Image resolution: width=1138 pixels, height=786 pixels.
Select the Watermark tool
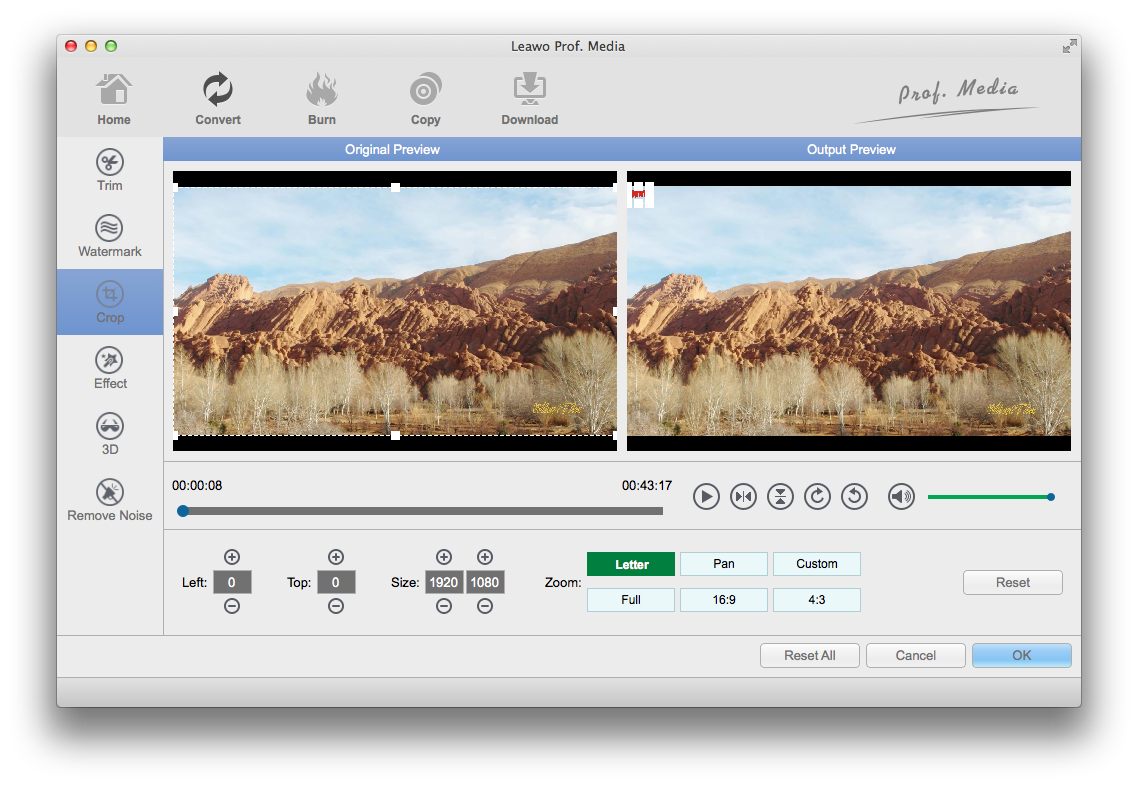coord(110,236)
